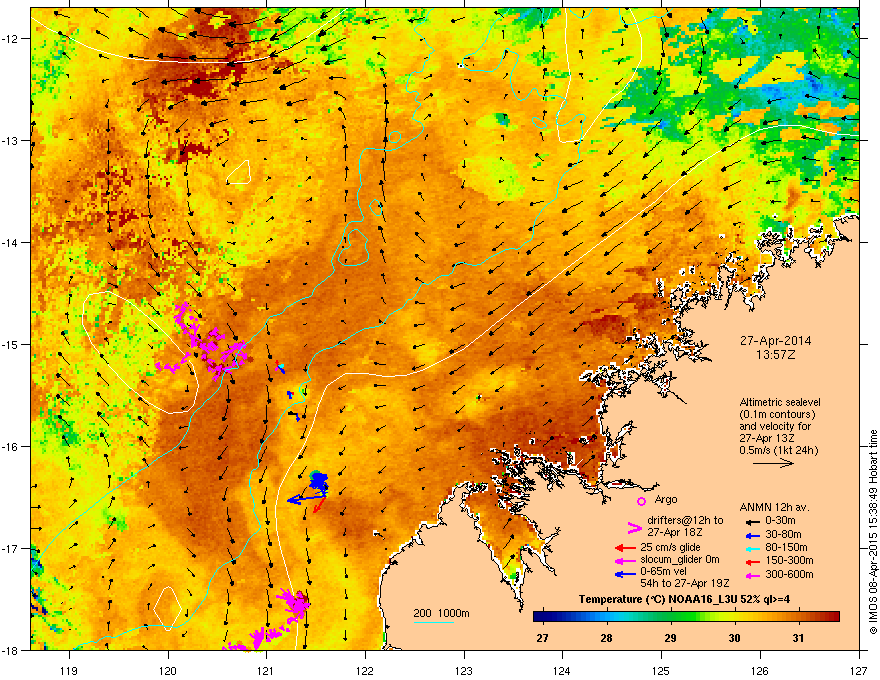The height and width of the screenshot is (680, 880).
Task: Select the red 25 cm/s glide arrow
Action: [x=625, y=548]
